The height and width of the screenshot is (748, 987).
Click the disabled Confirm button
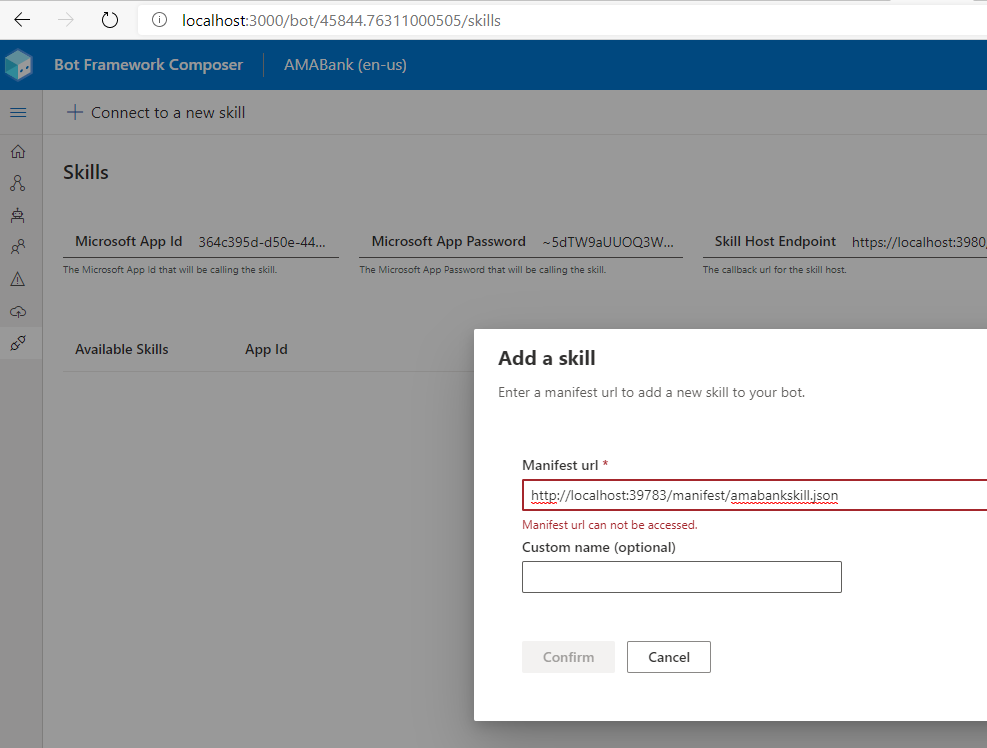[568, 657]
